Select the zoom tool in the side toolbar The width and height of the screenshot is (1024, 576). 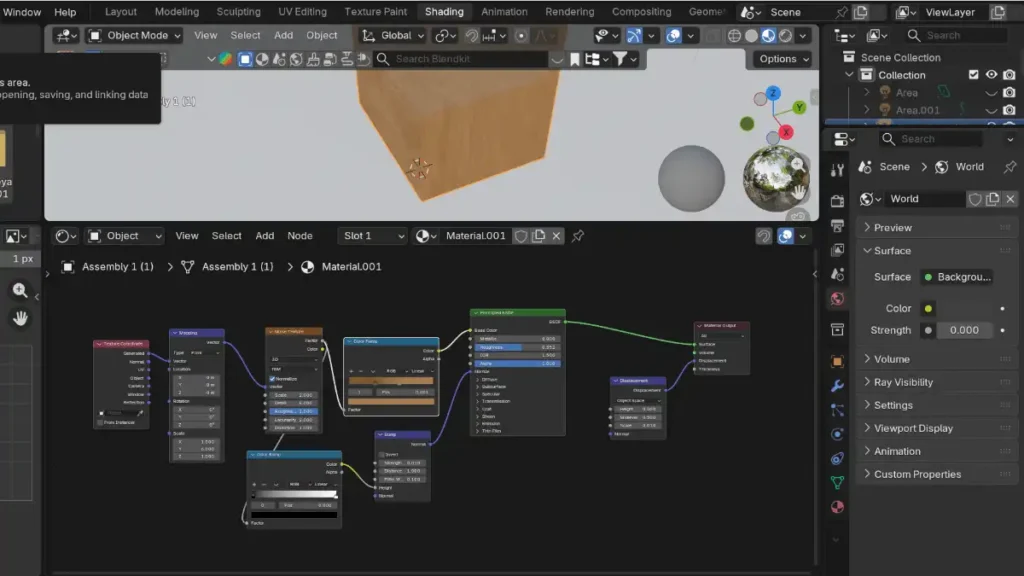20,290
